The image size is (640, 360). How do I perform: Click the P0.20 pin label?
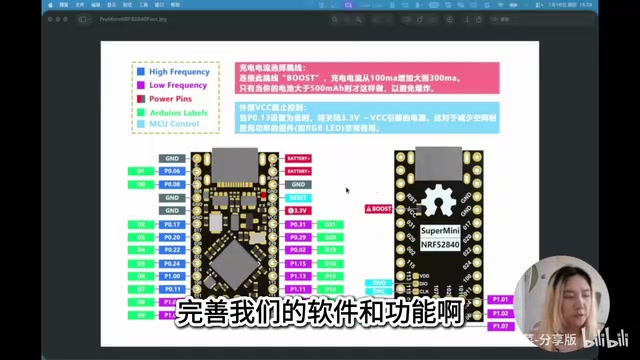coord(172,237)
